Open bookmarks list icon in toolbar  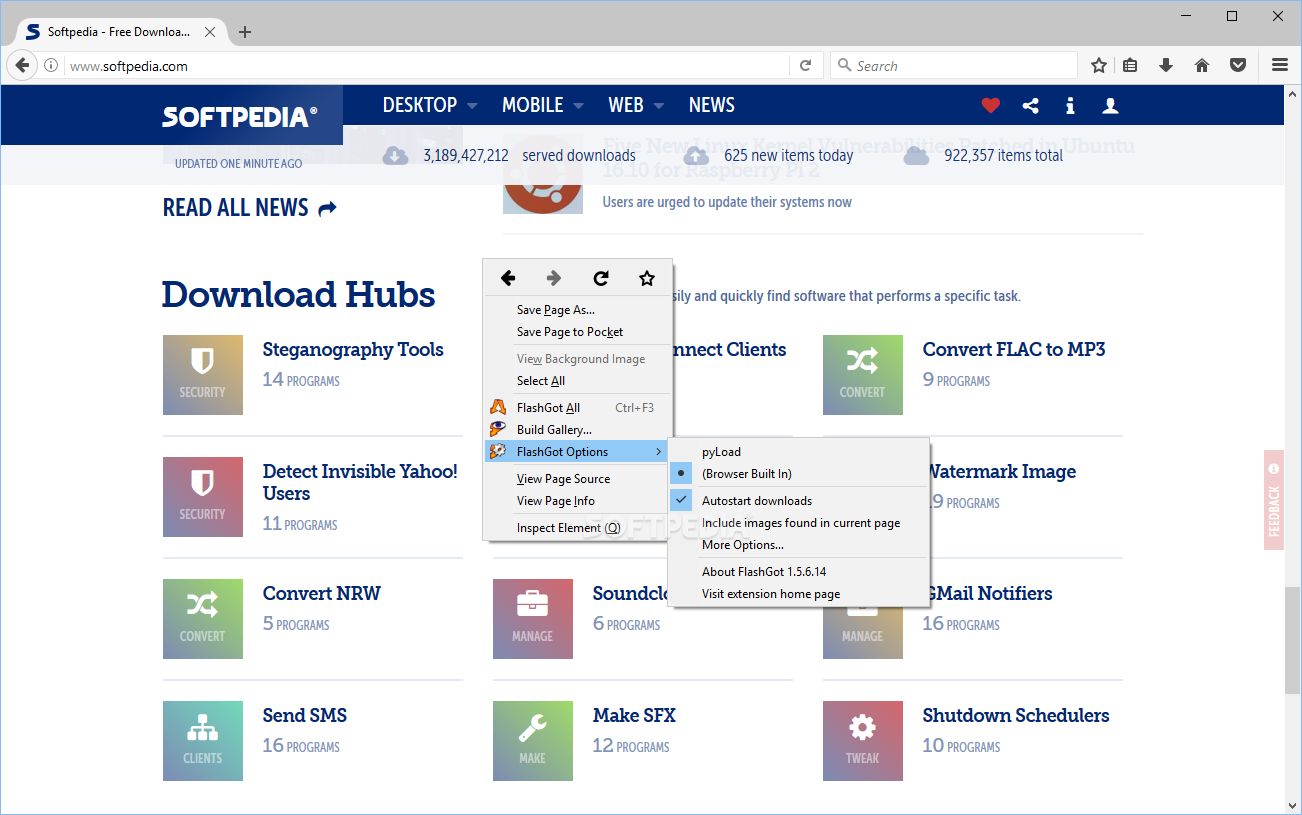[x=1130, y=66]
